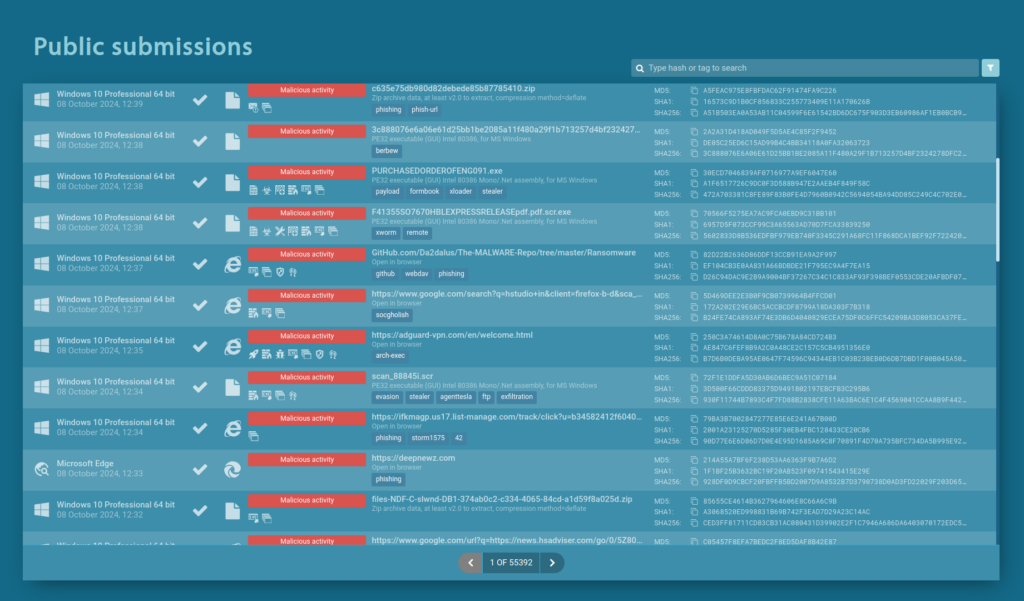1024x601 pixels.
Task: Click Microsoft Edge browser icon in deepnewz row
Action: click(232, 467)
